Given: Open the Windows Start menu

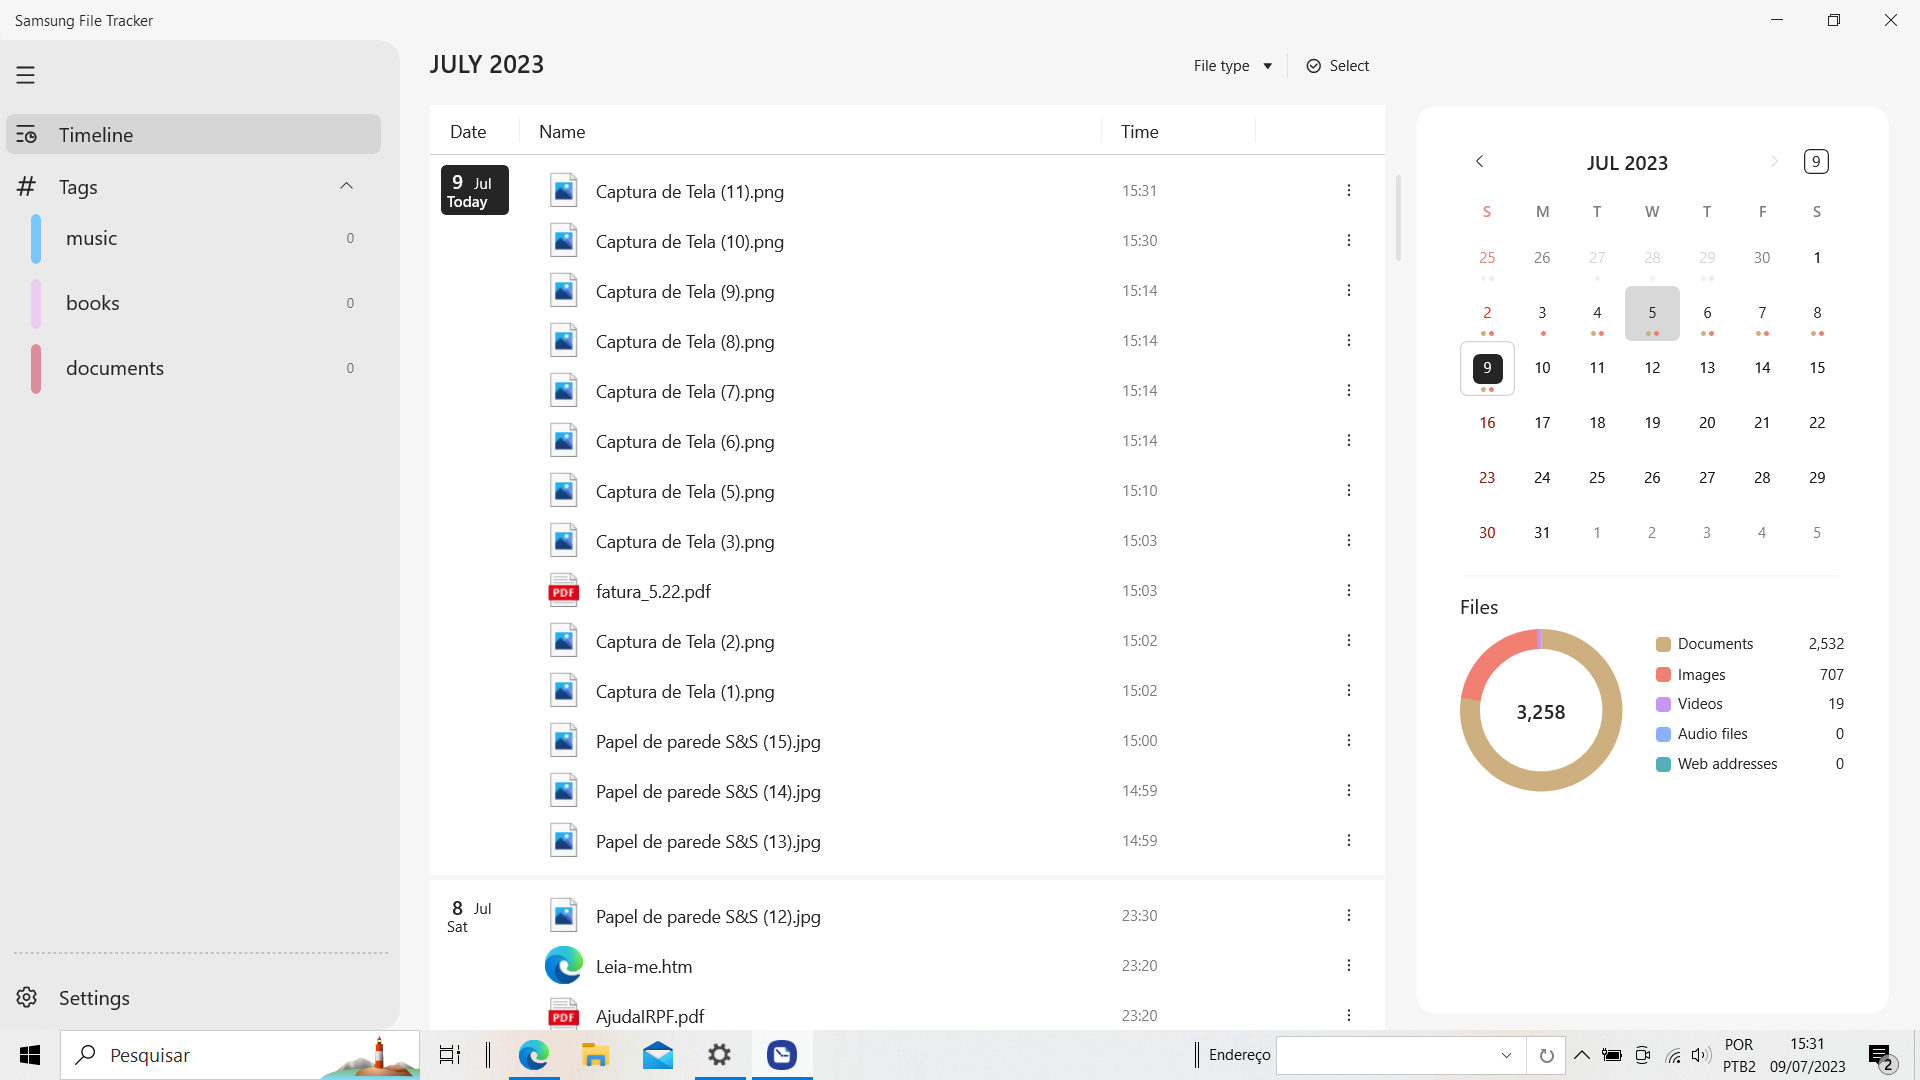Looking at the screenshot, I should [30, 1055].
